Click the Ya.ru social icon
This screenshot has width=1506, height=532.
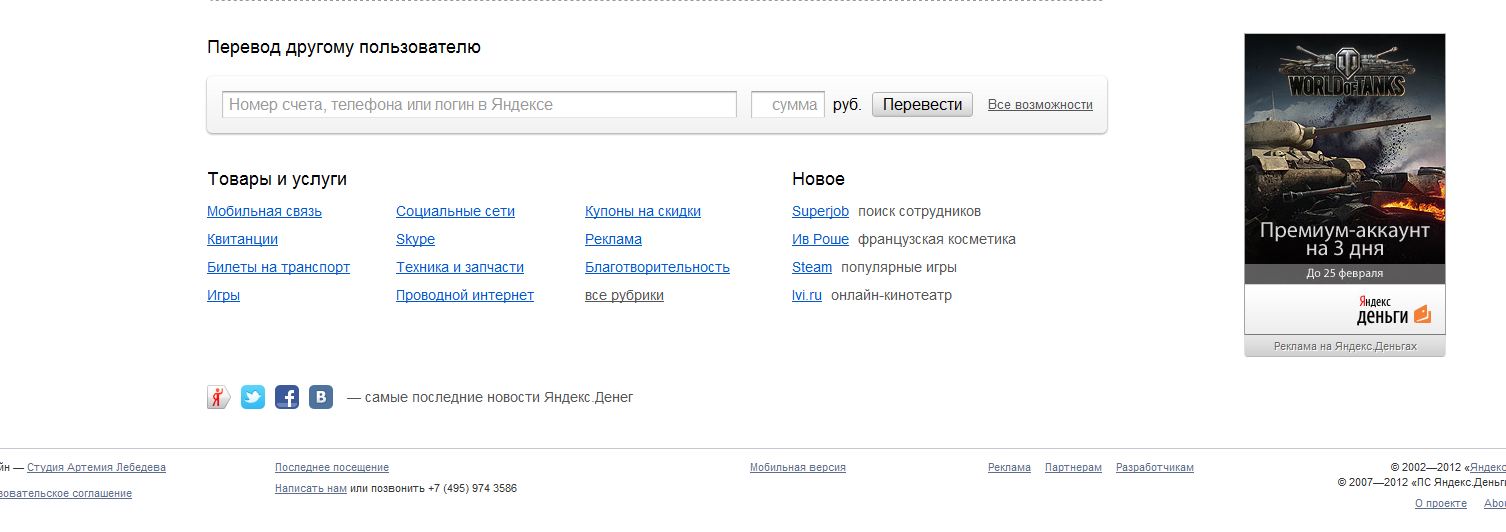point(218,398)
